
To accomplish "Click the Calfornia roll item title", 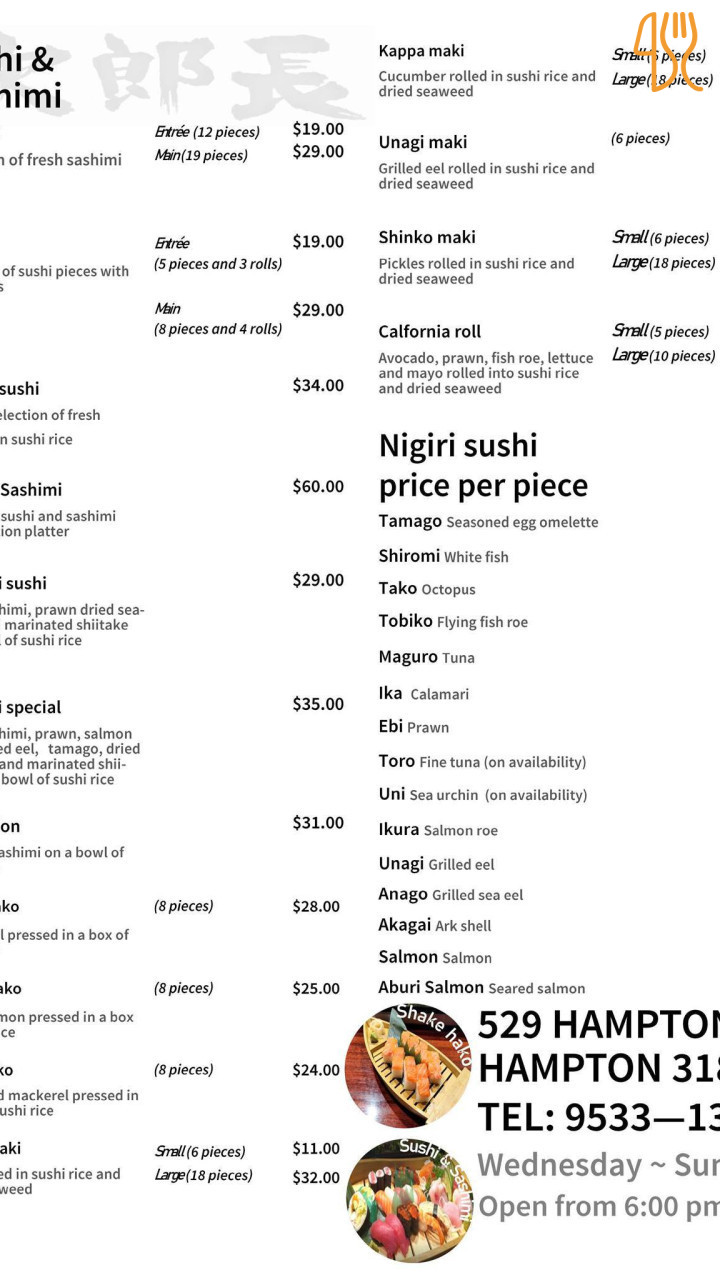I will [x=429, y=332].
